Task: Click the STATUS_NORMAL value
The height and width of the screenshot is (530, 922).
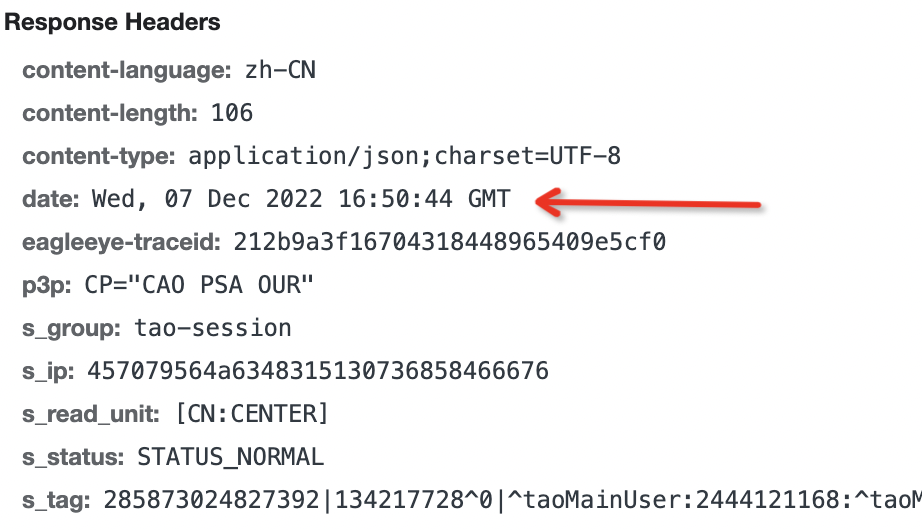Action: coord(230,458)
